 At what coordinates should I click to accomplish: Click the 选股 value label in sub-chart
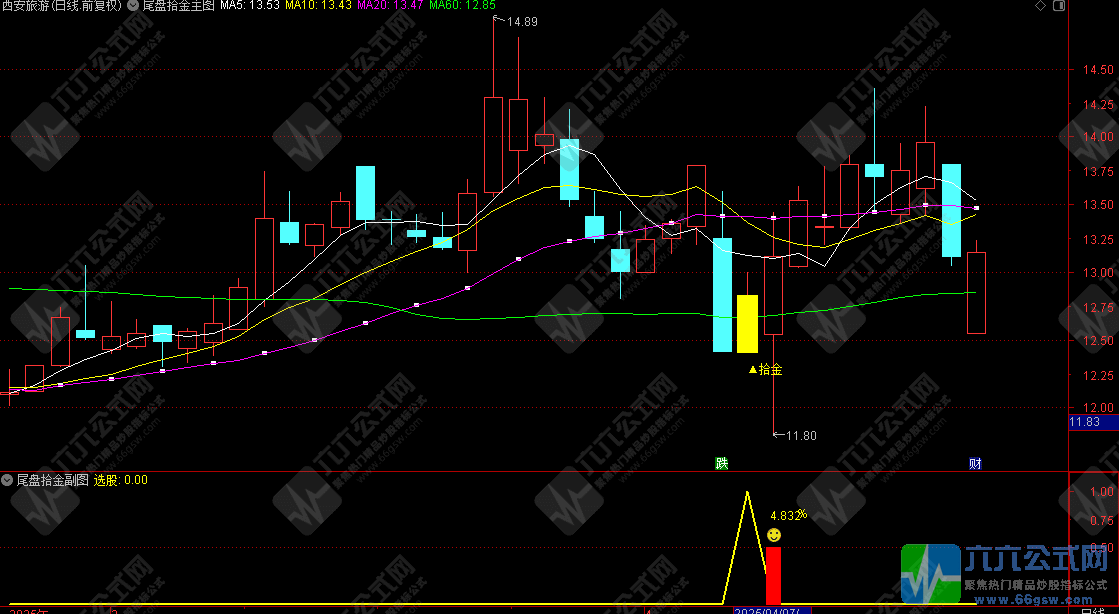tap(121, 480)
